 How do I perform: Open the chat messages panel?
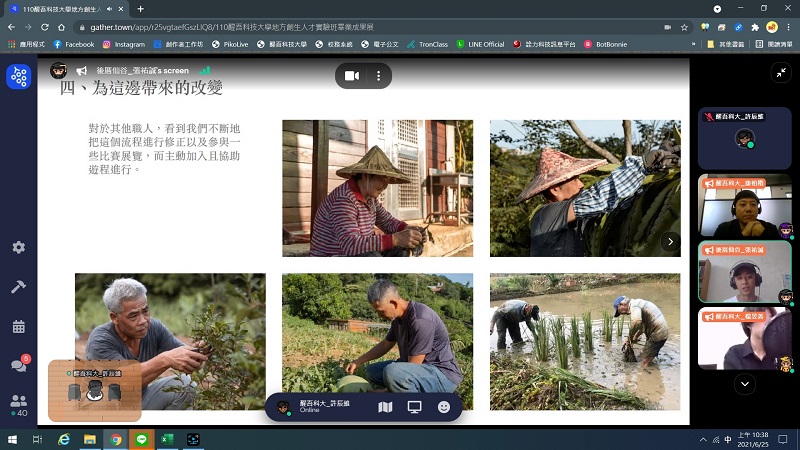point(18,365)
